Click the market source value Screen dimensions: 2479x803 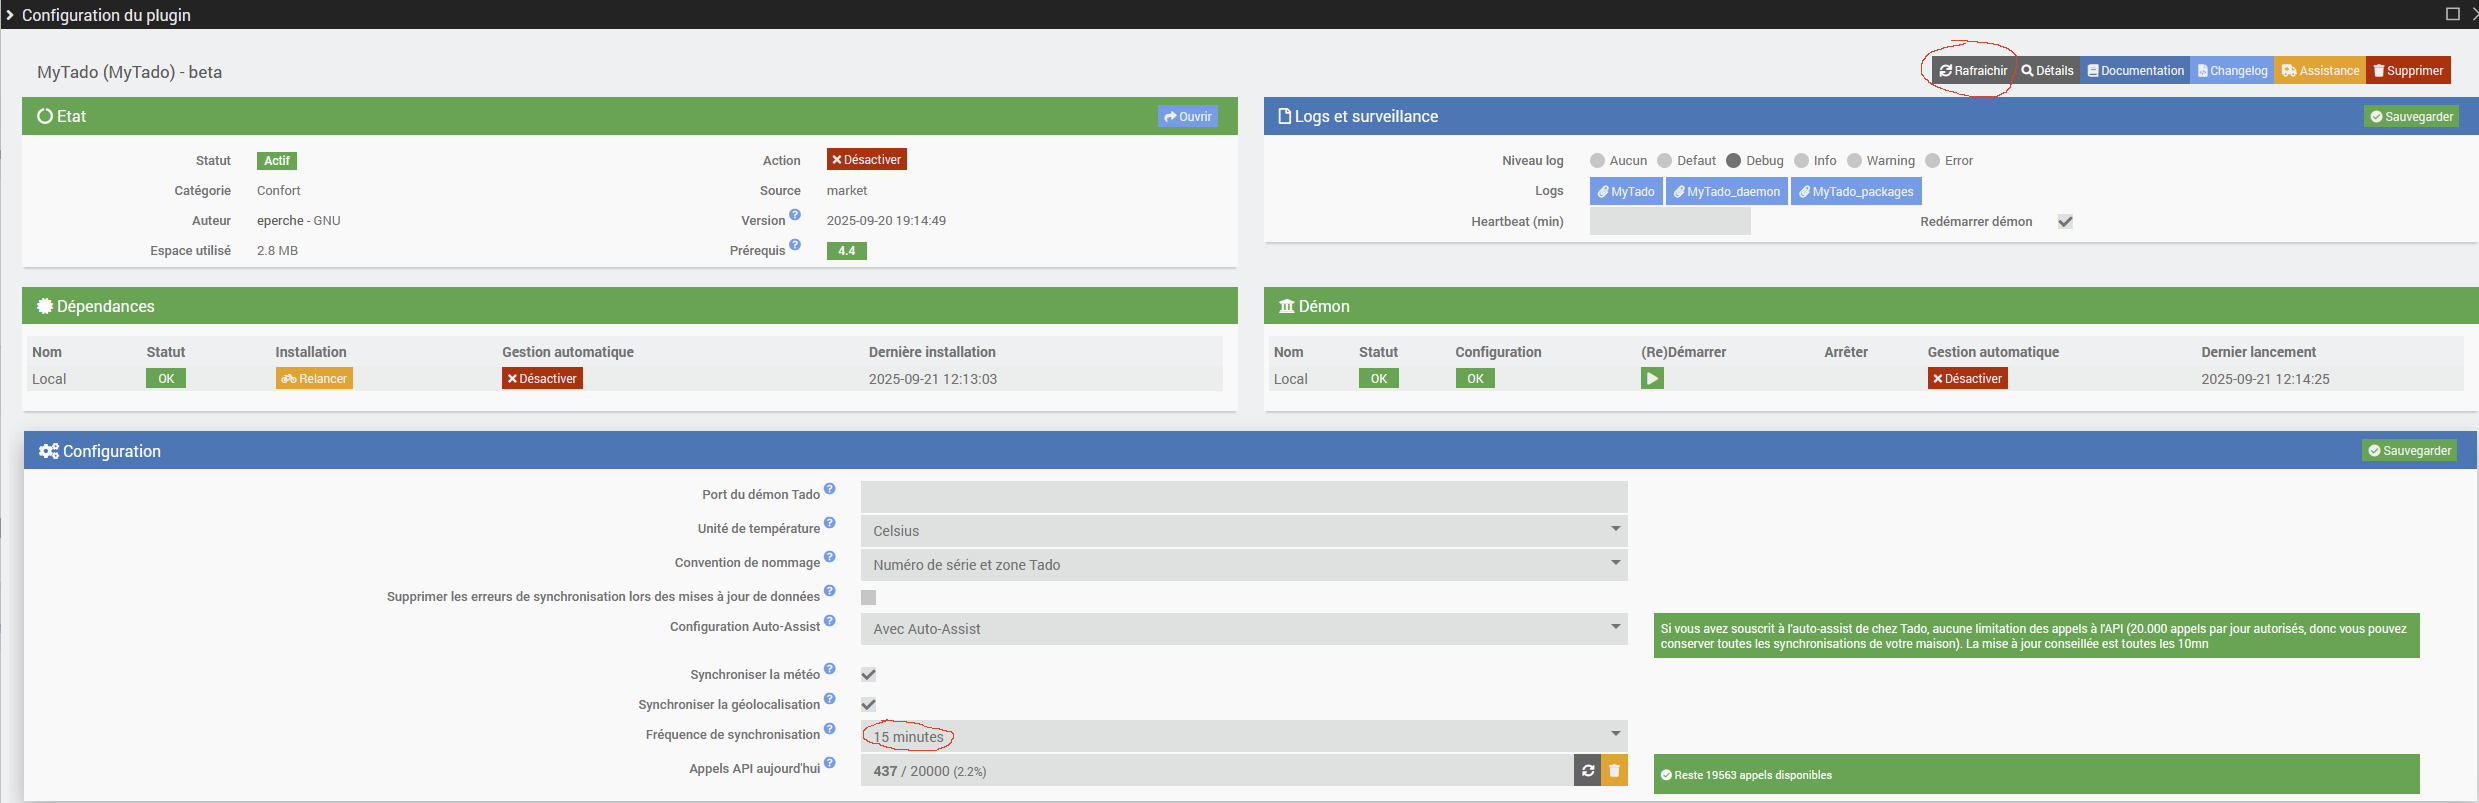[x=847, y=191]
